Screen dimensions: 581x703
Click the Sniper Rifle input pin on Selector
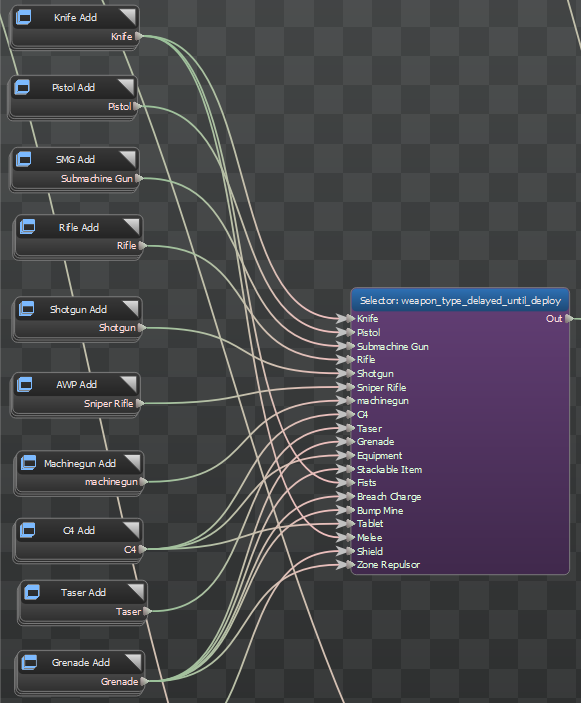[351, 387]
